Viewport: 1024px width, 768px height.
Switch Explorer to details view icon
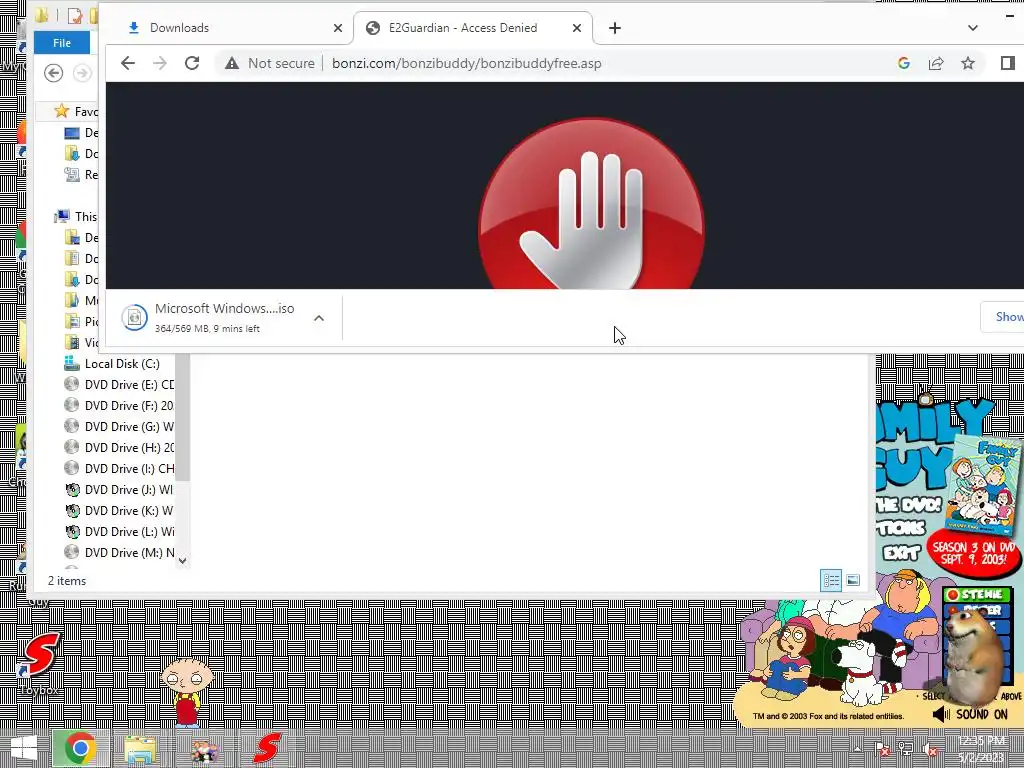831,580
